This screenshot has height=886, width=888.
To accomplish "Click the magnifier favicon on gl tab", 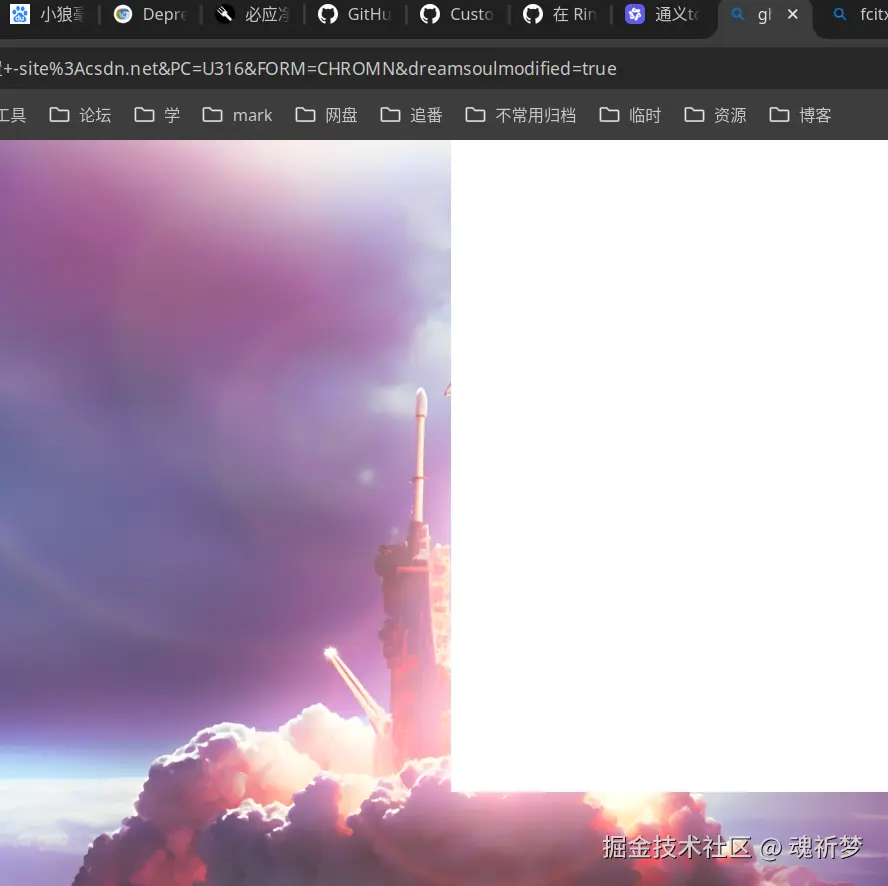I will coord(737,14).
